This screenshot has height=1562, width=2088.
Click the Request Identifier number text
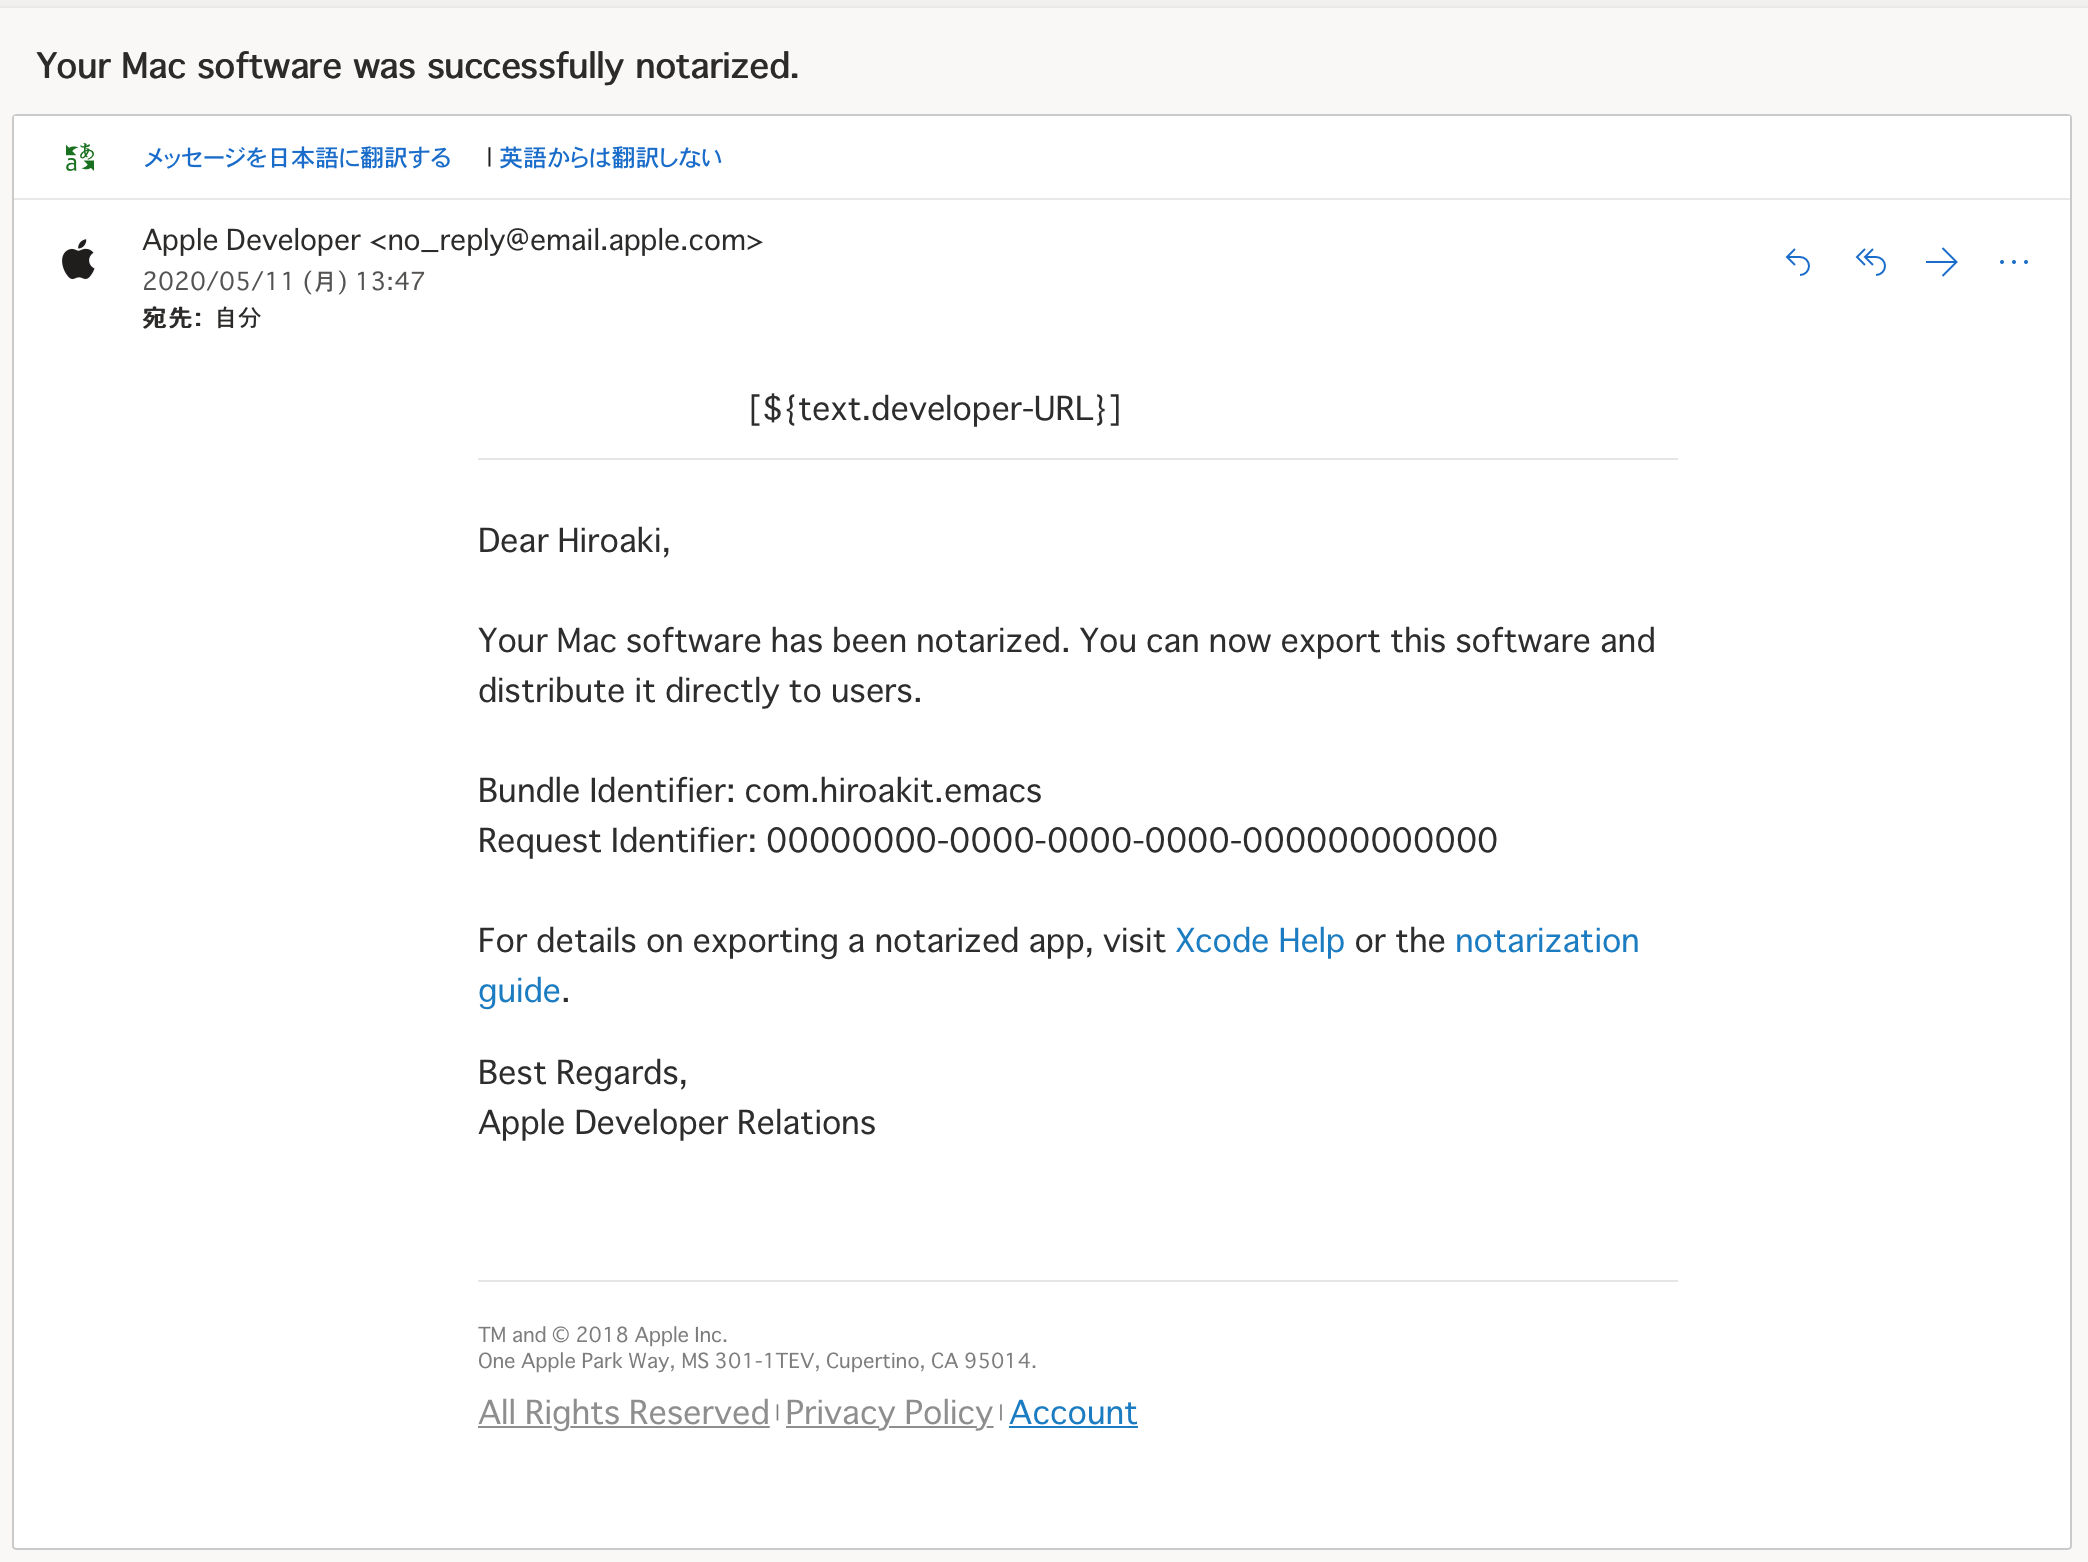point(1131,841)
